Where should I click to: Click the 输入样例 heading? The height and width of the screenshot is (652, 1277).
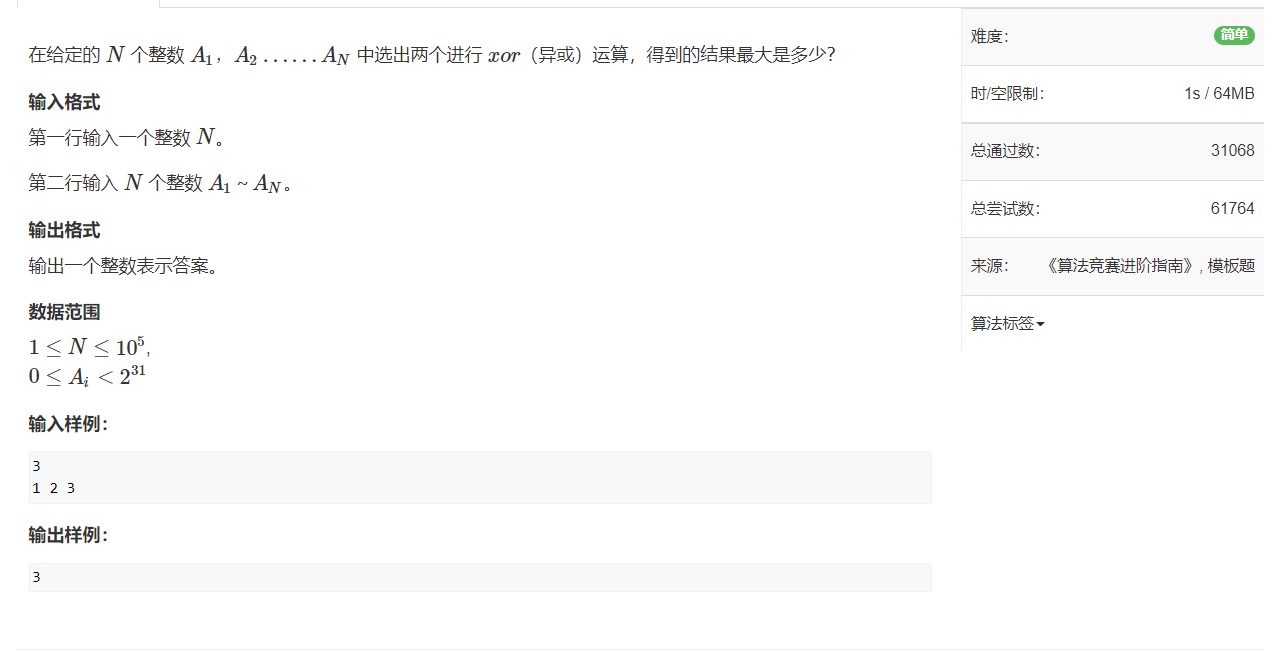coord(68,424)
